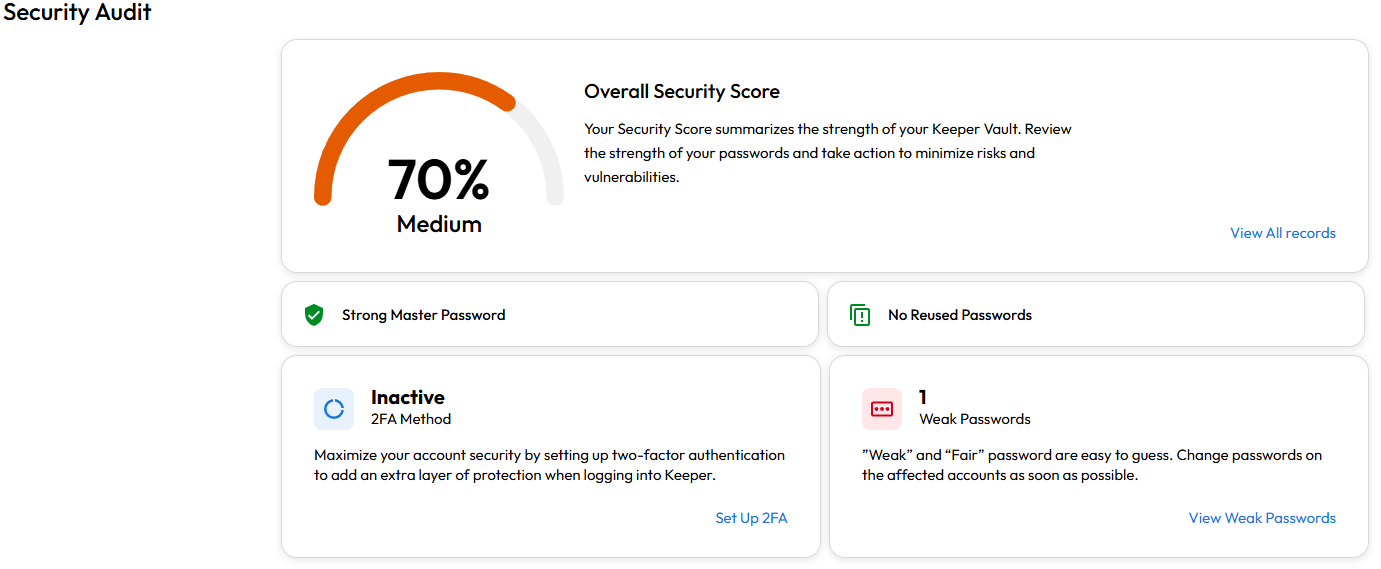This screenshot has width=1381, height=569.
Task: Click the No Reused Passwords copy icon
Action: coord(860,315)
